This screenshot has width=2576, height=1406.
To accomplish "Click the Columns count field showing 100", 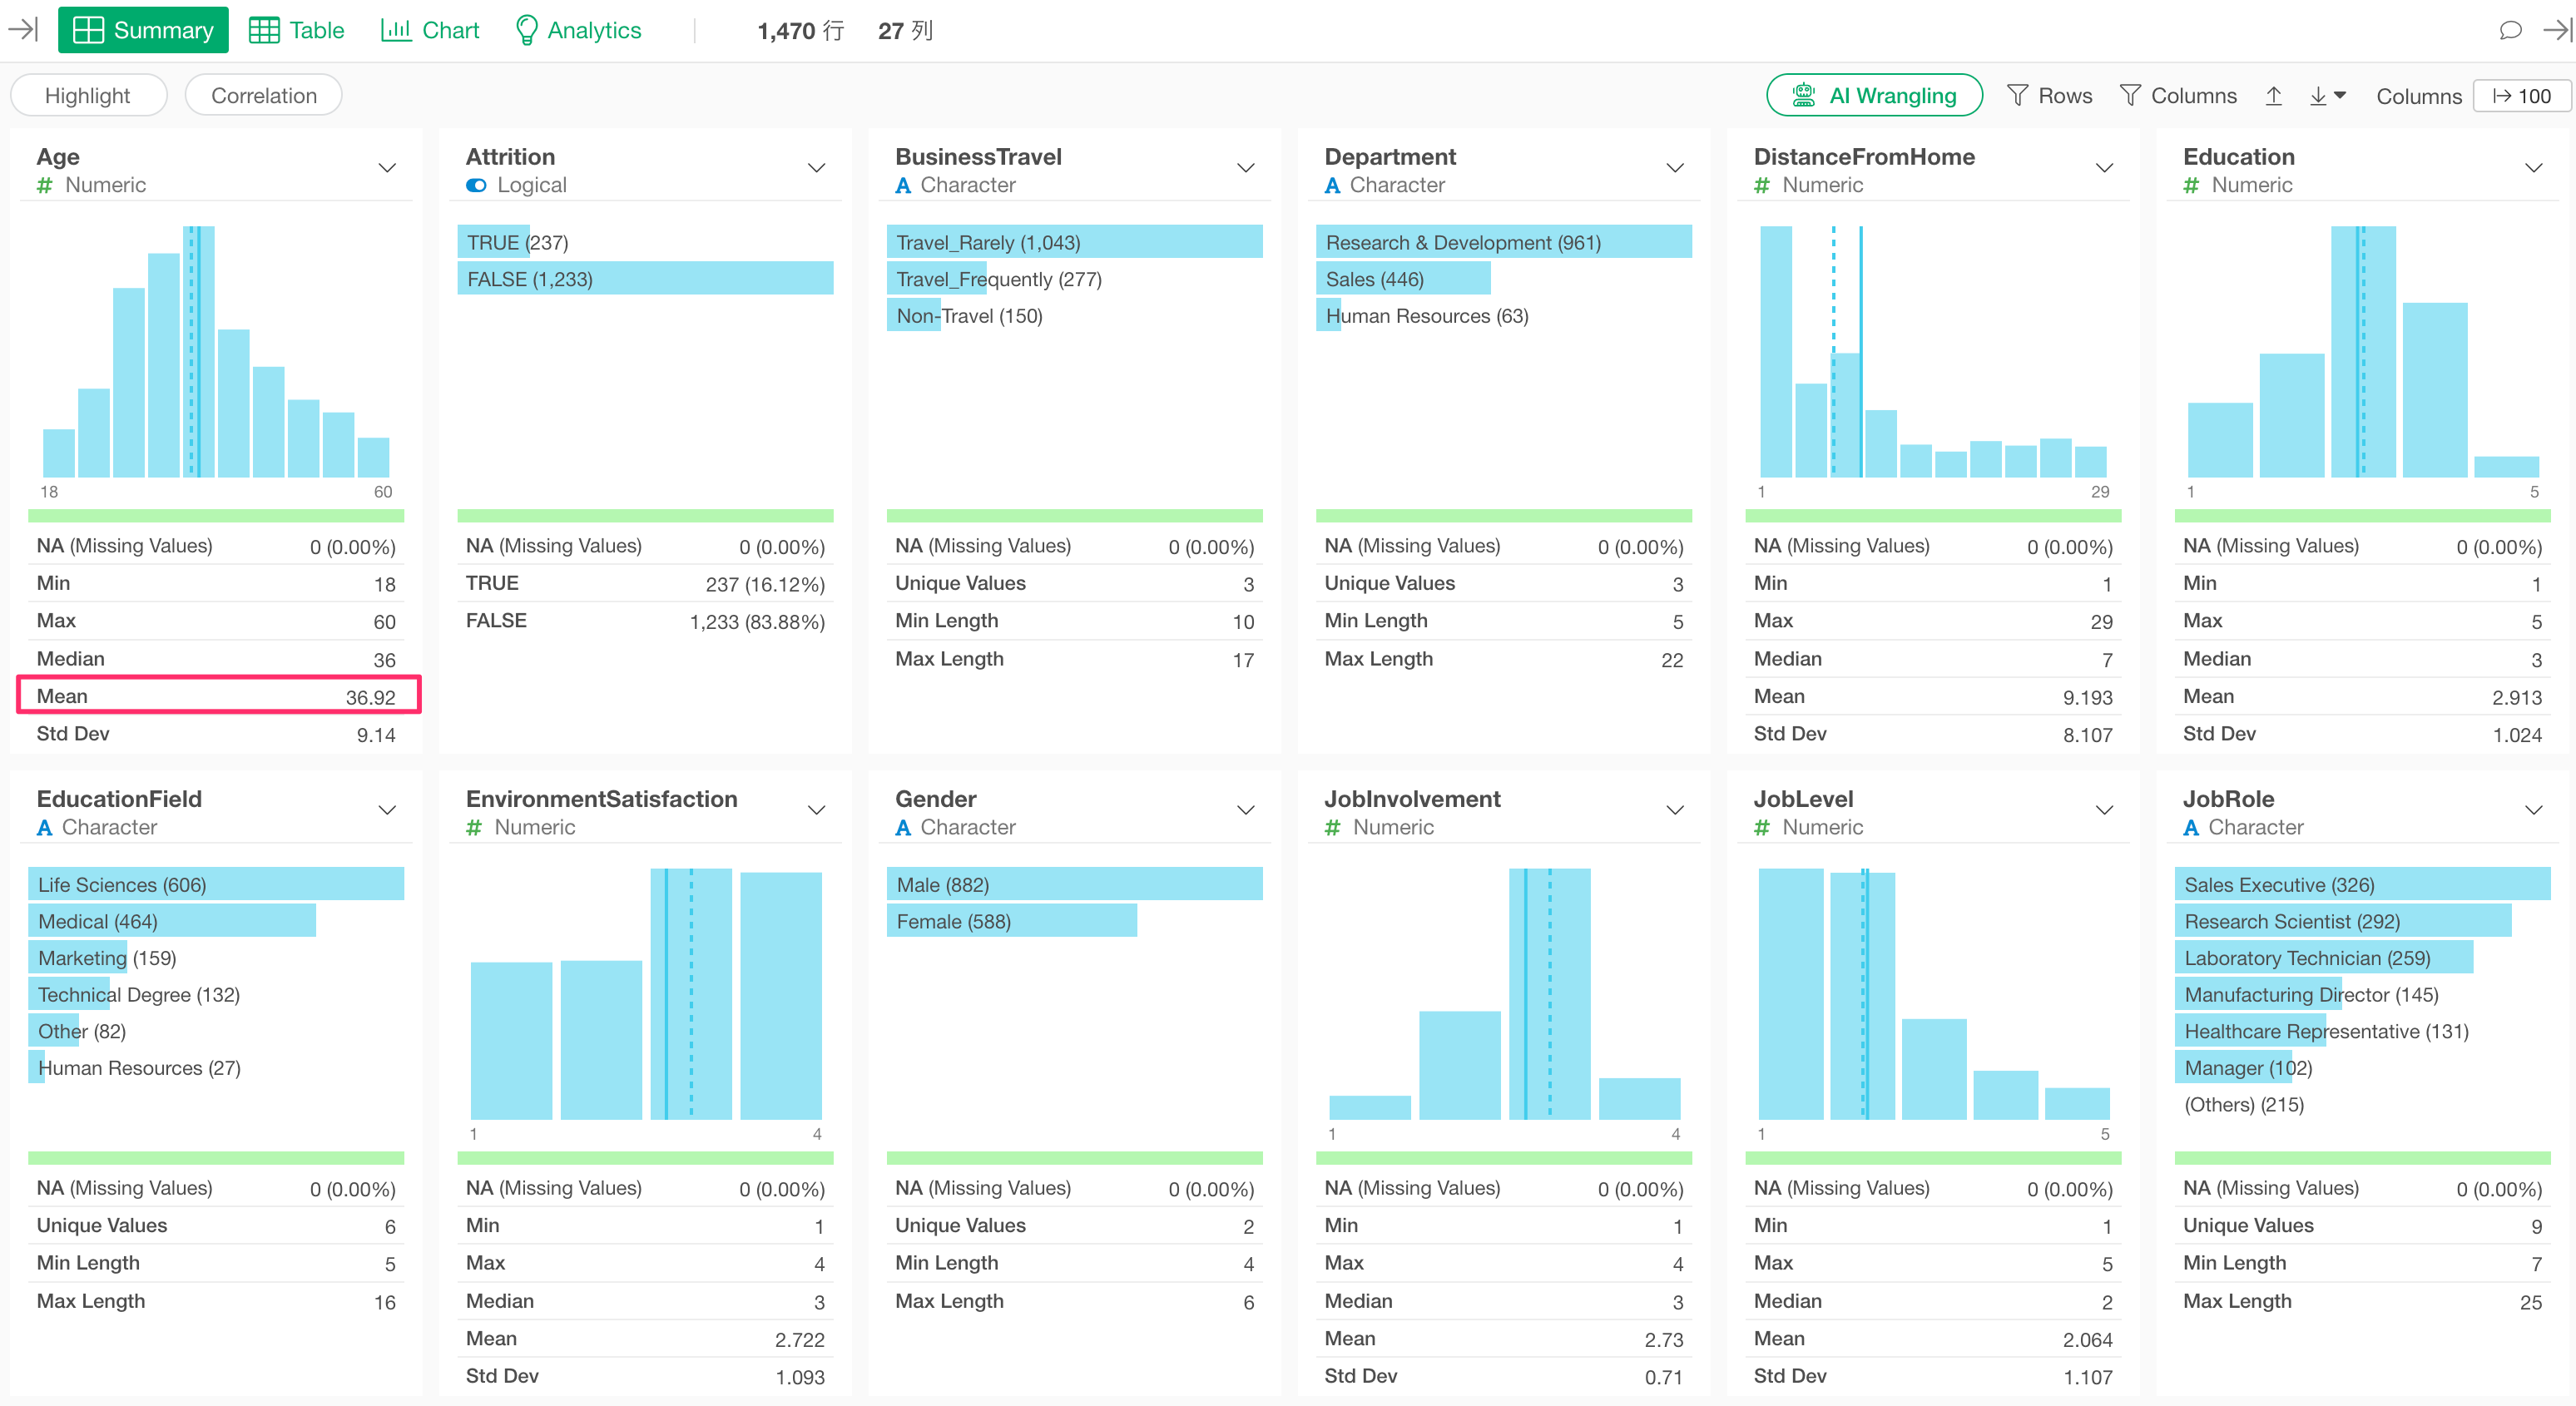I will [2521, 96].
